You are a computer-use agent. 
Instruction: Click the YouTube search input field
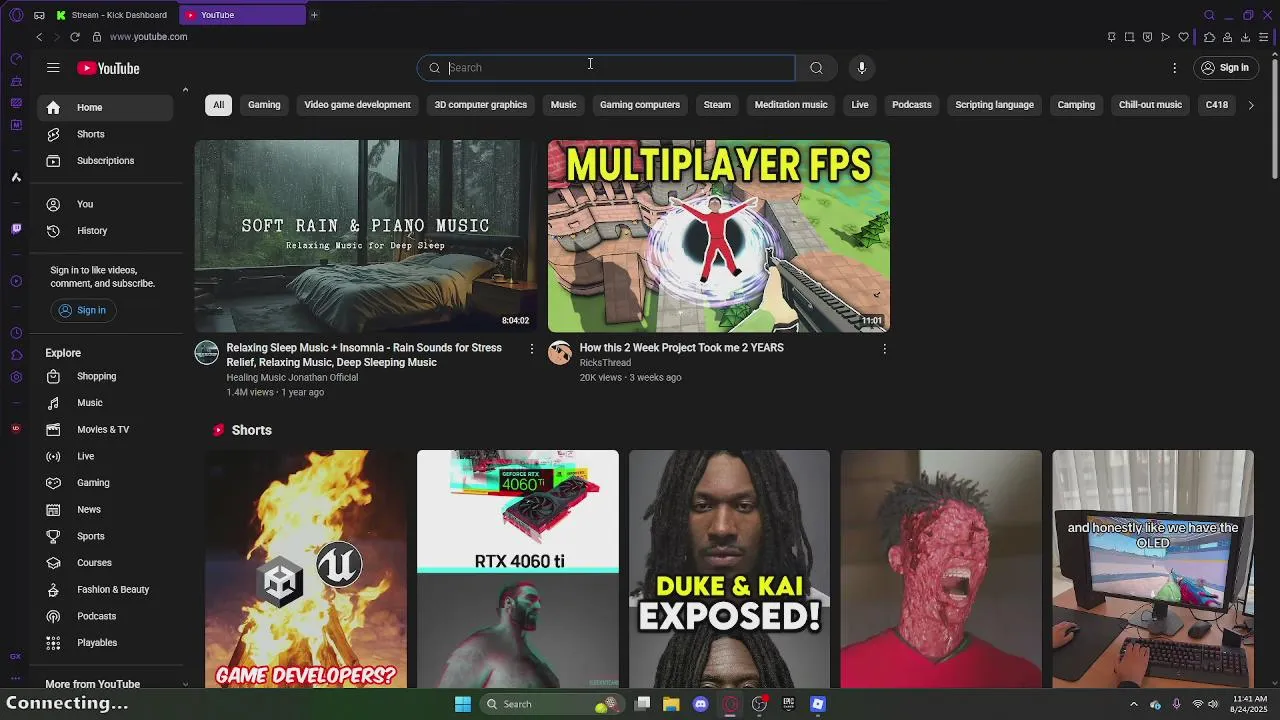(606, 68)
